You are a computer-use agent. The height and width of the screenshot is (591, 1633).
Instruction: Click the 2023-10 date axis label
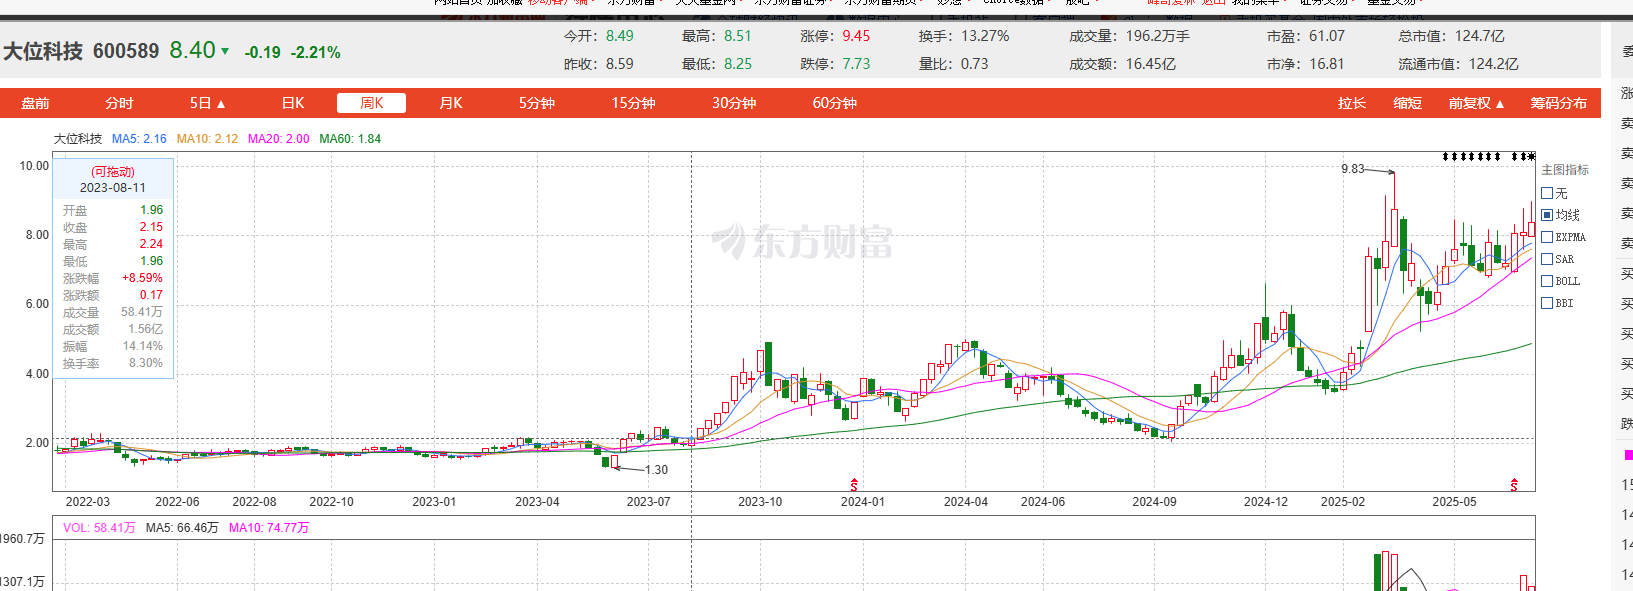tap(760, 502)
